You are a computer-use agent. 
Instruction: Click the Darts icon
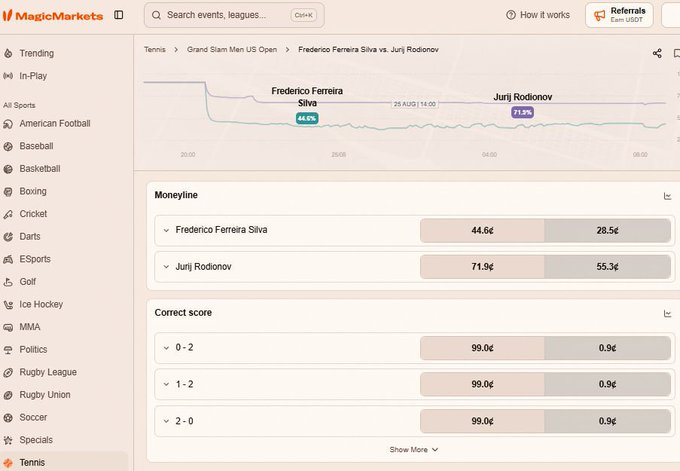tap(8, 237)
